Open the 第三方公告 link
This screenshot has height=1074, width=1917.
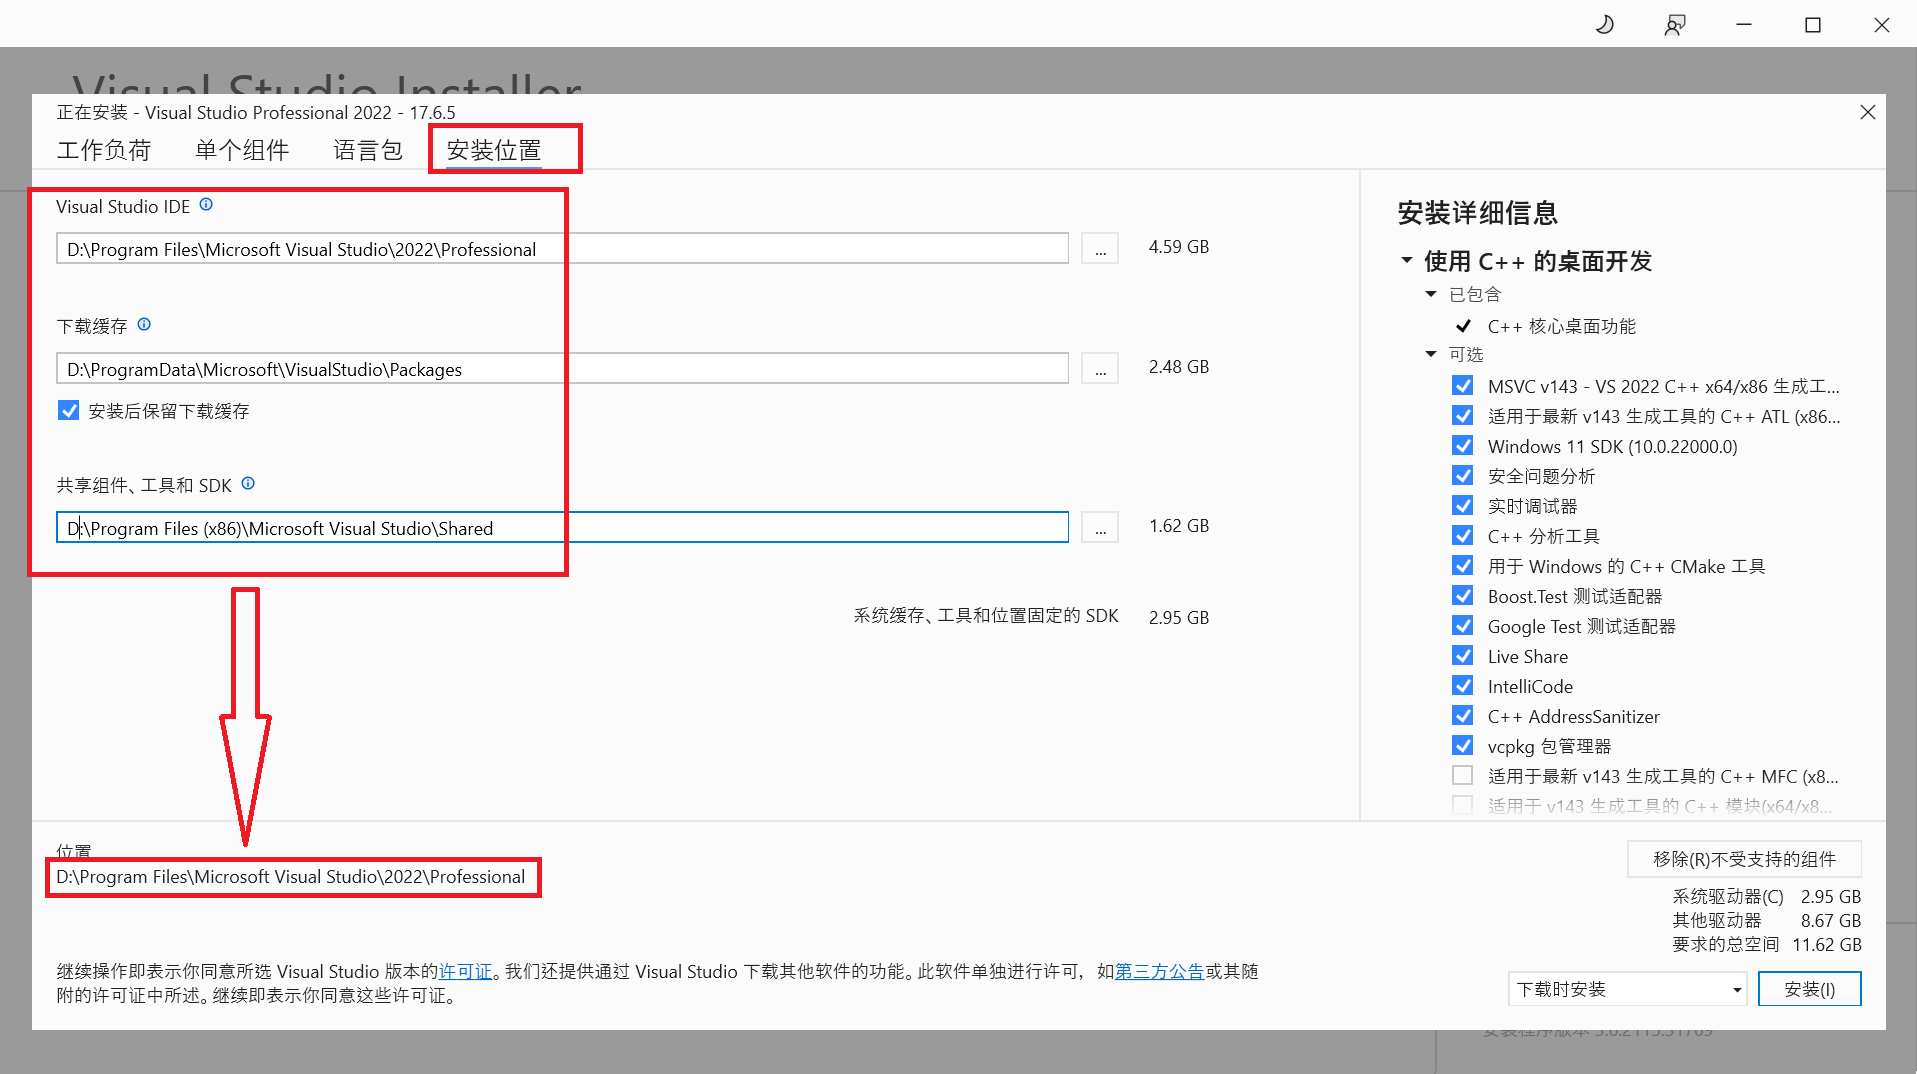1159,971
